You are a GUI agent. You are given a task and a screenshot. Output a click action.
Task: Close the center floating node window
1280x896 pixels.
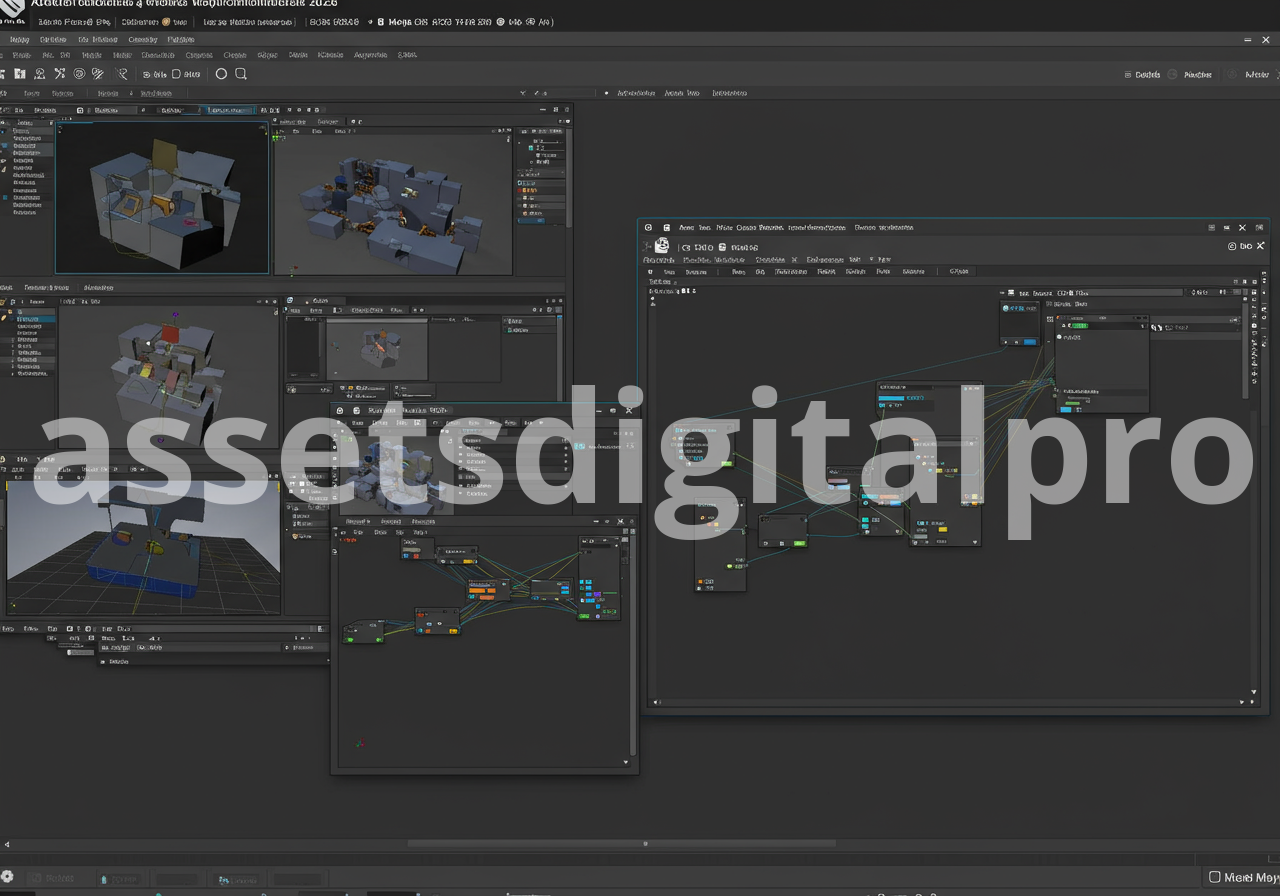coord(629,410)
